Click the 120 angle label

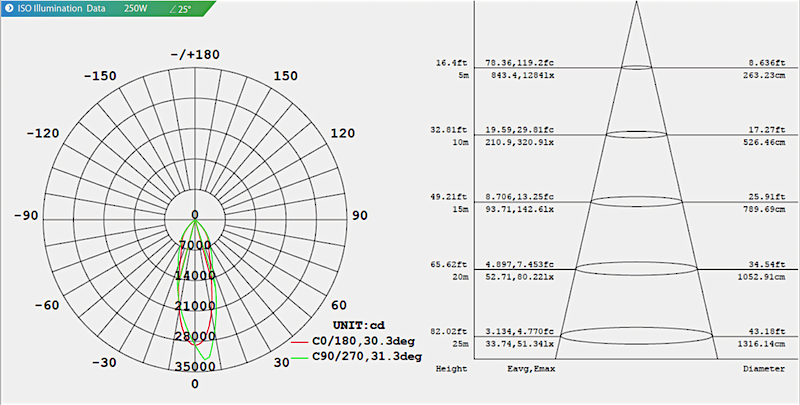(x=342, y=134)
